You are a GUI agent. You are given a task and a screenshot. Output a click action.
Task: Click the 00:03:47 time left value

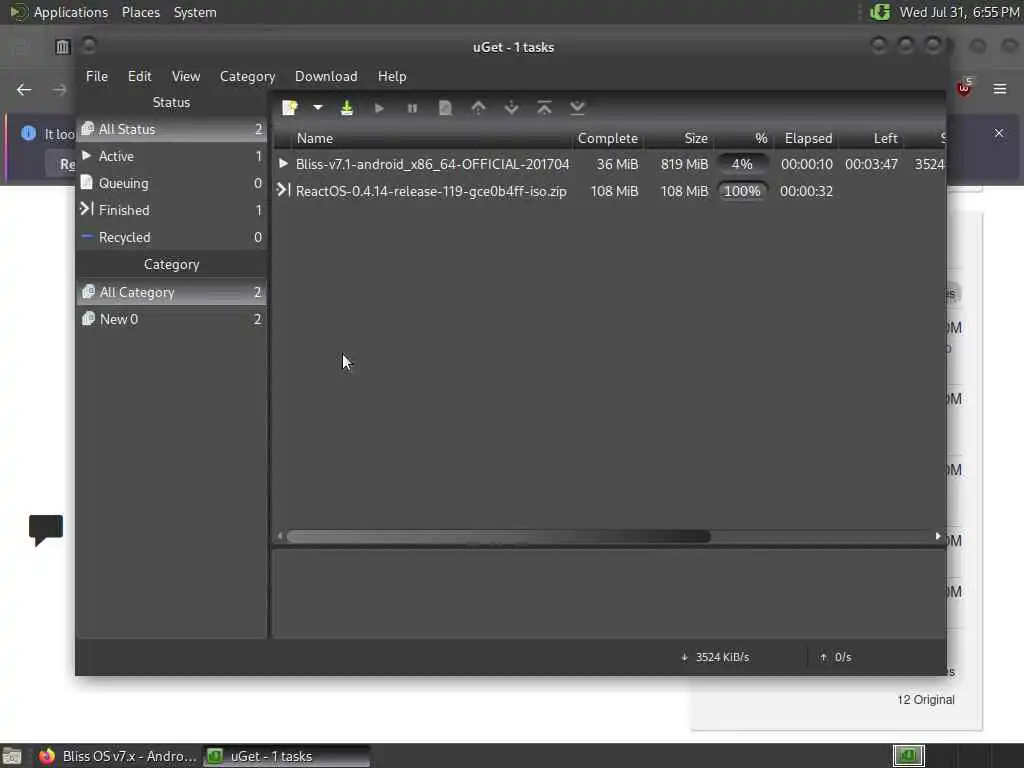tap(871, 164)
